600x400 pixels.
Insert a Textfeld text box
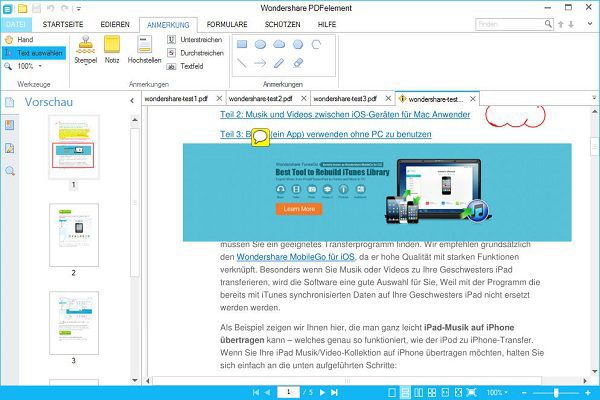(185, 66)
